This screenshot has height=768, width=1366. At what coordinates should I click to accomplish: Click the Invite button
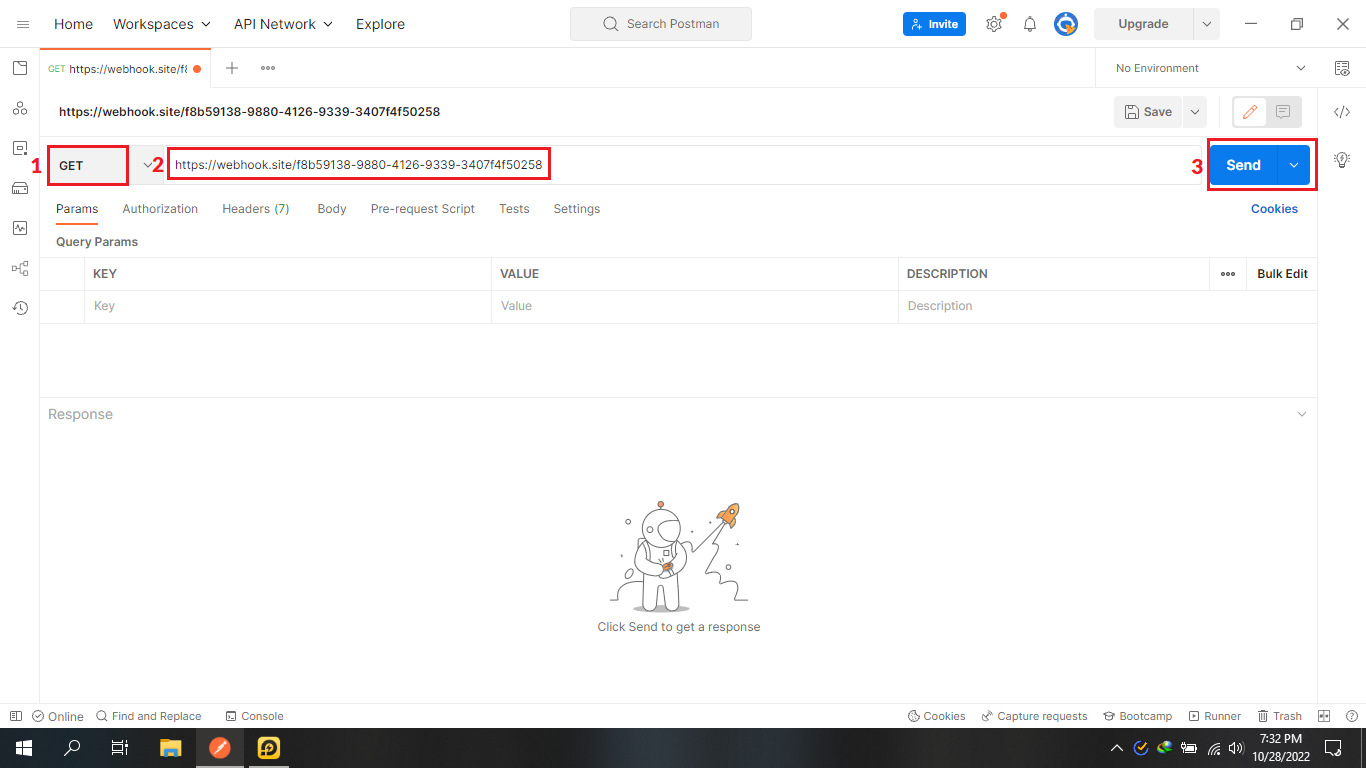coord(934,24)
